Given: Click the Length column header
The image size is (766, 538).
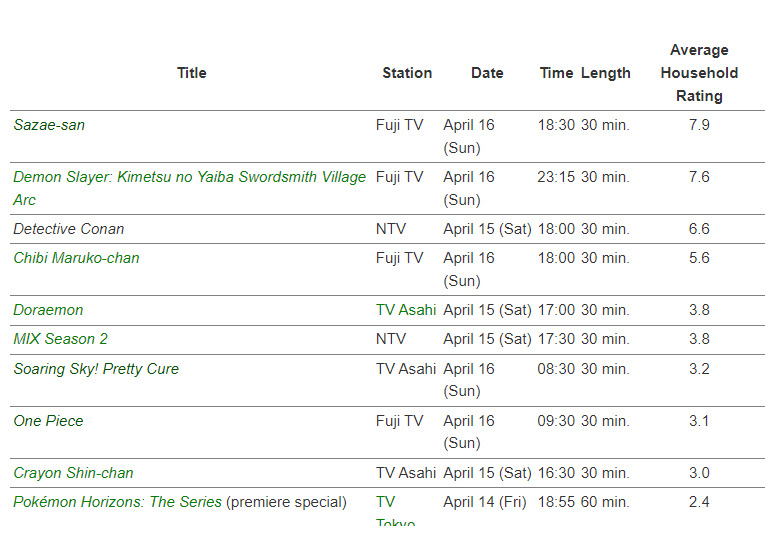Looking at the screenshot, I should pos(606,73).
